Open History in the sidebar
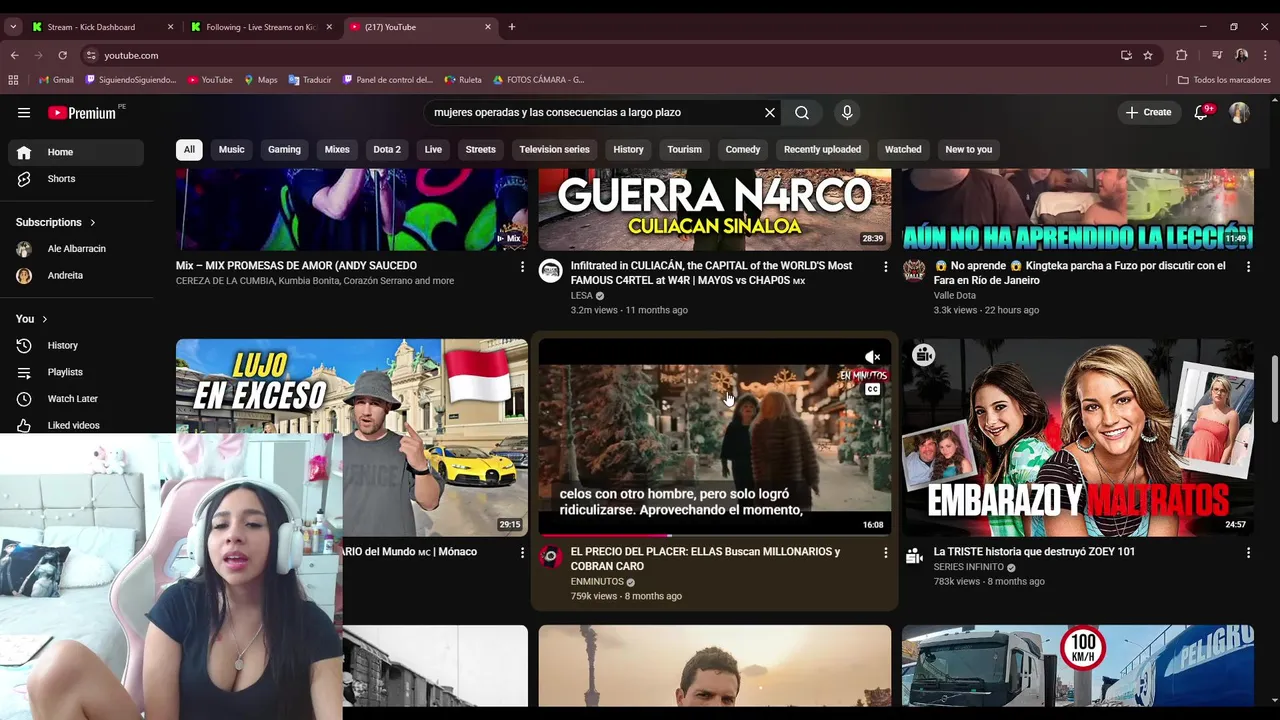This screenshot has width=1280, height=720. (x=76, y=346)
